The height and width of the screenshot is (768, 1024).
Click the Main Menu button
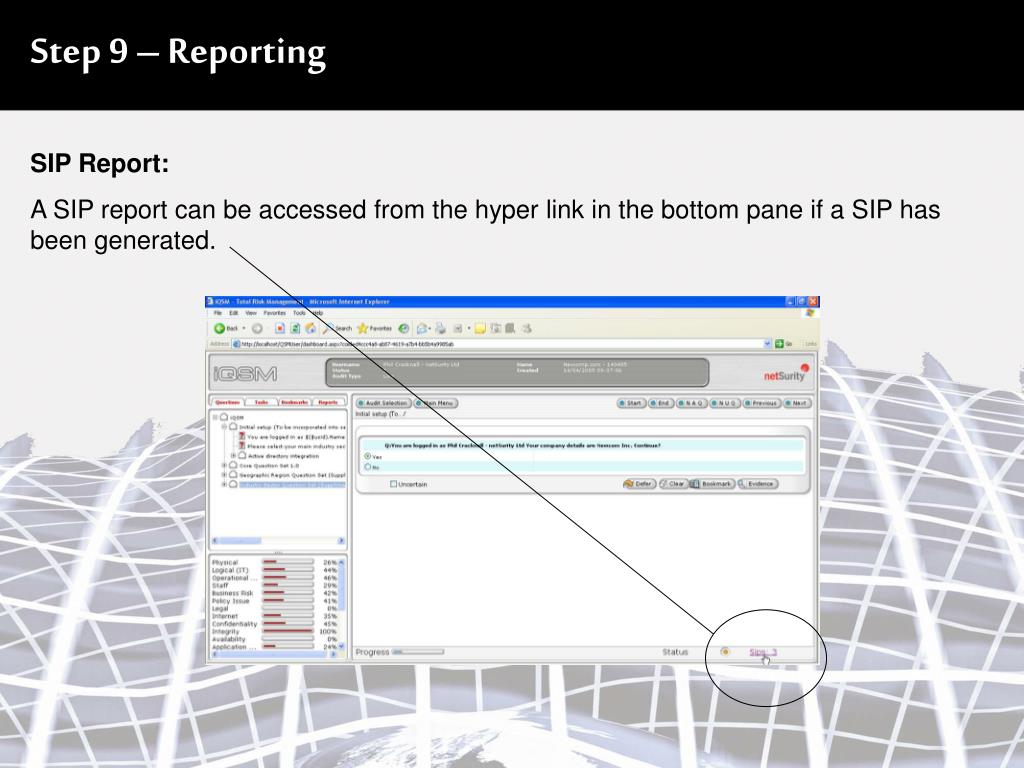pyautogui.click(x=436, y=403)
